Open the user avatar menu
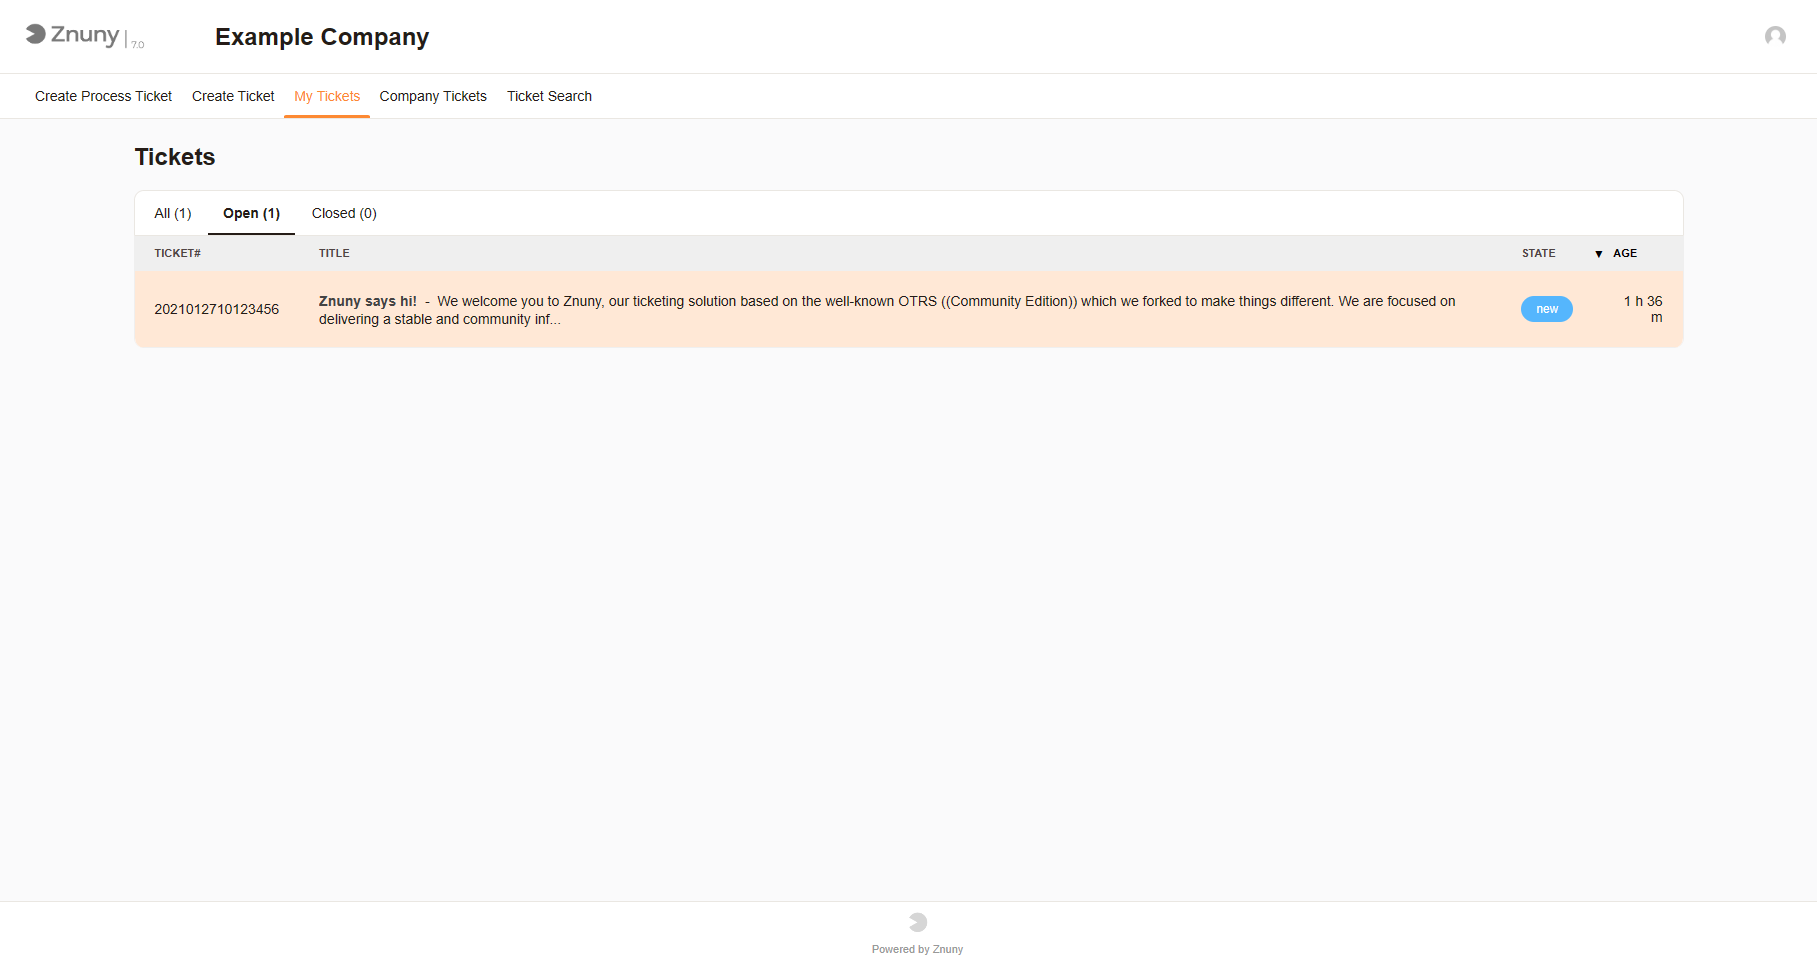This screenshot has width=1817, height=961. pos(1775,36)
